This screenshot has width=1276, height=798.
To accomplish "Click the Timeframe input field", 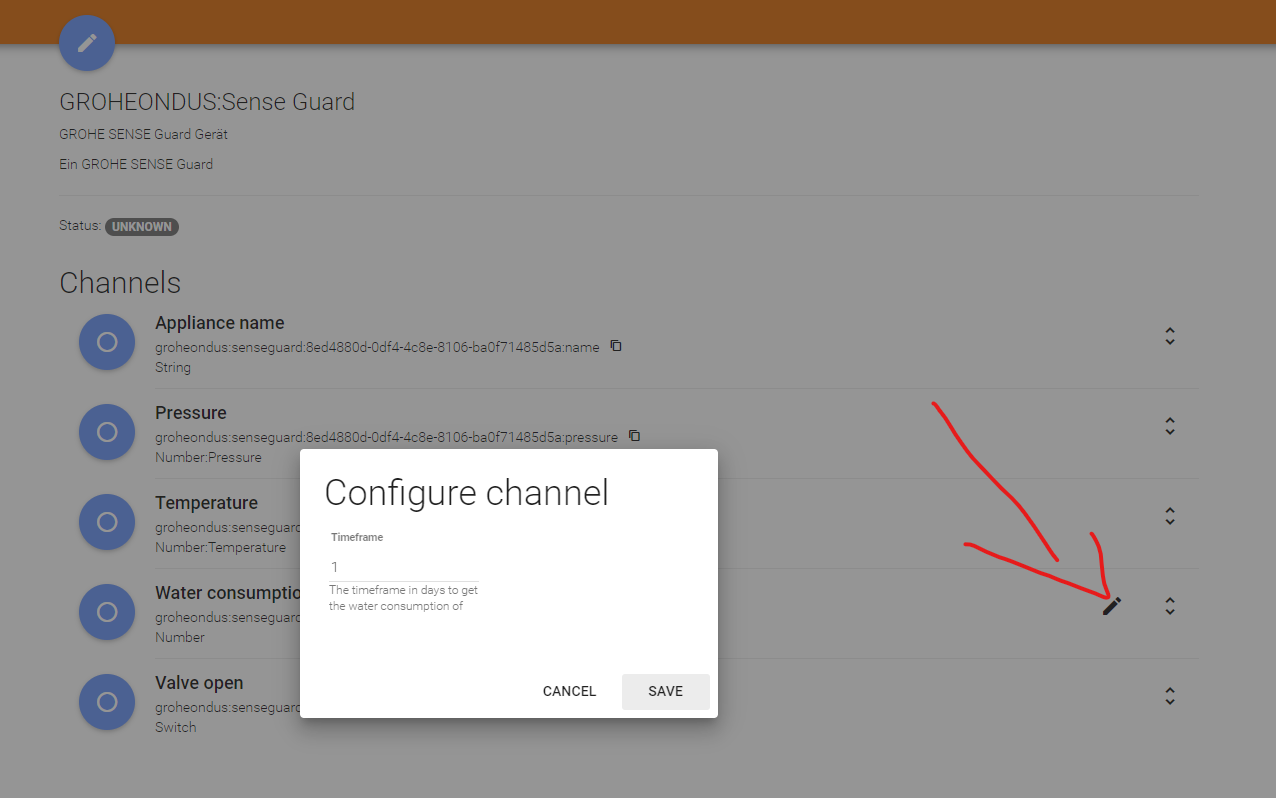I will point(404,567).
